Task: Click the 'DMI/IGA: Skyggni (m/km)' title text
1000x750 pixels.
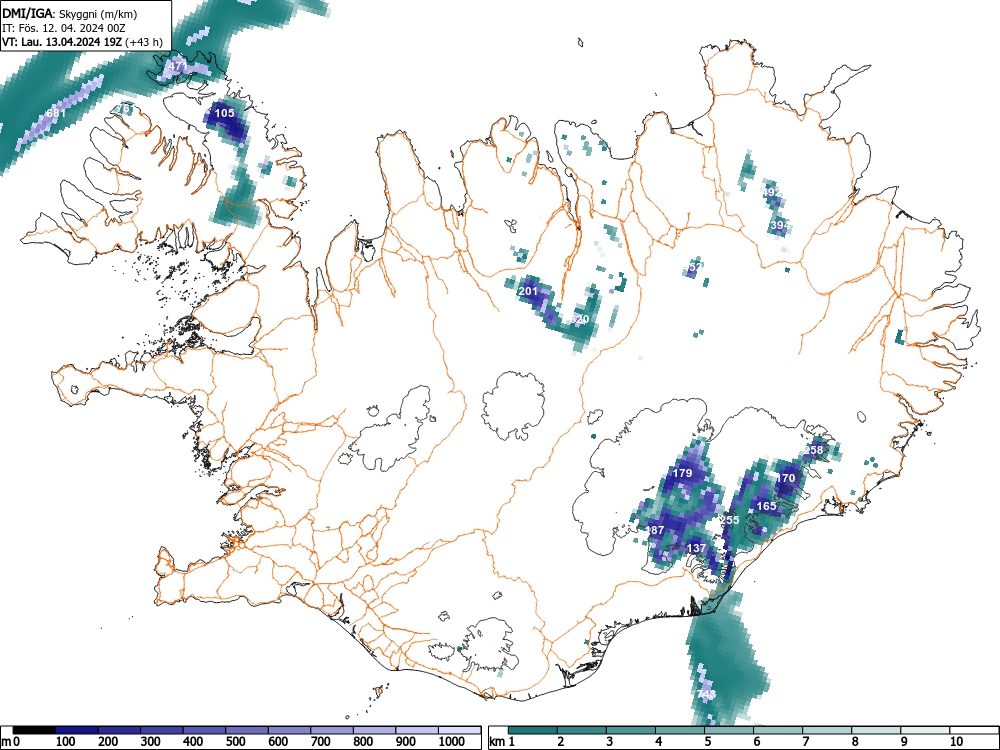Action: point(70,13)
